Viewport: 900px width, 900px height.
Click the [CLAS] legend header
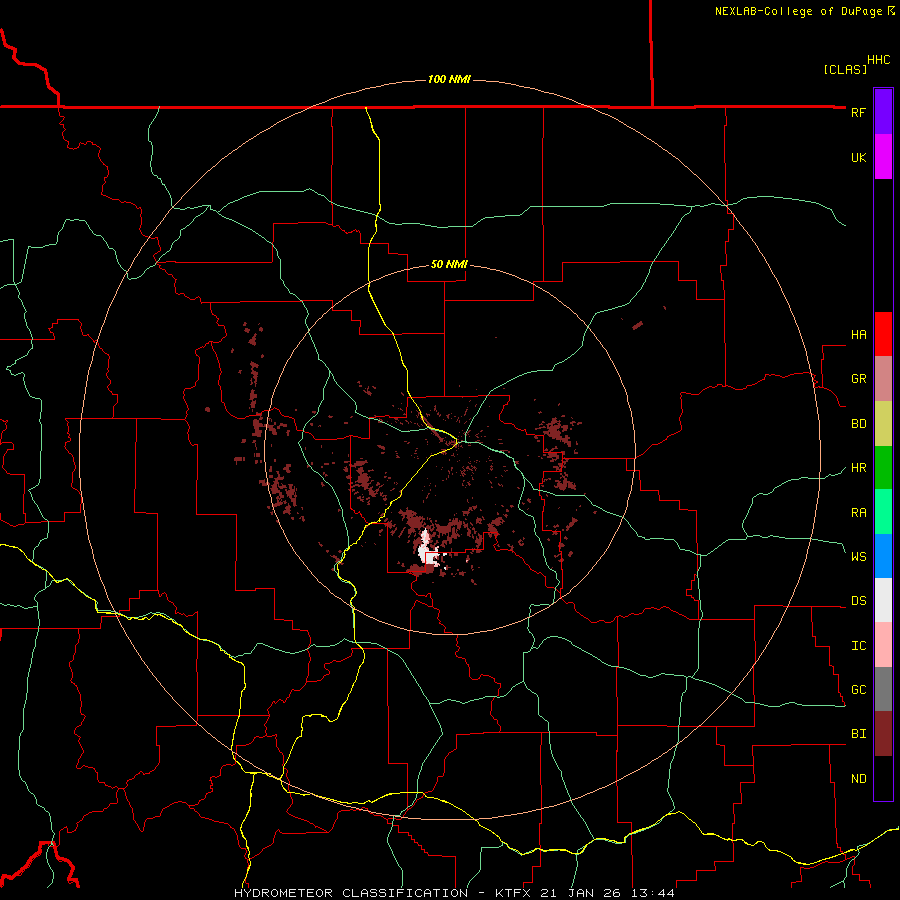(845, 69)
